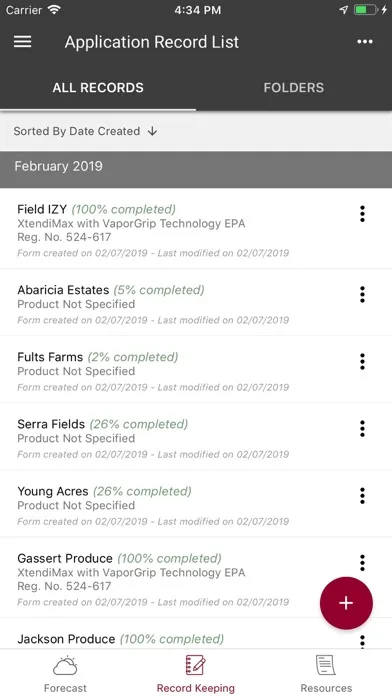Screen dimensions: 392x696
Task: Select the ALL RECORDS tab
Action: [98, 87]
